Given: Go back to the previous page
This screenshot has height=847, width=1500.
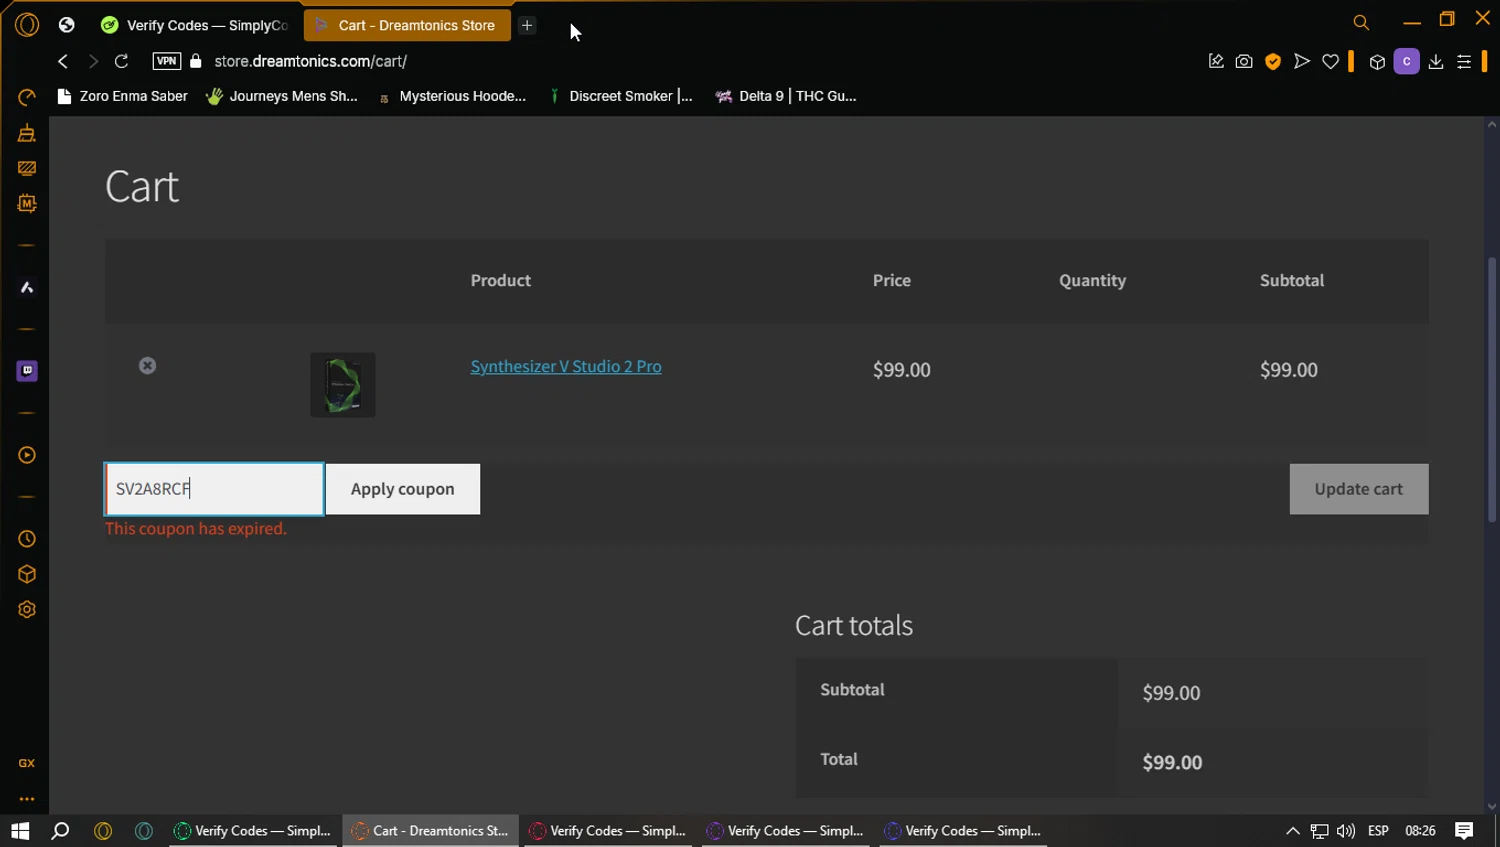Looking at the screenshot, I should point(63,61).
